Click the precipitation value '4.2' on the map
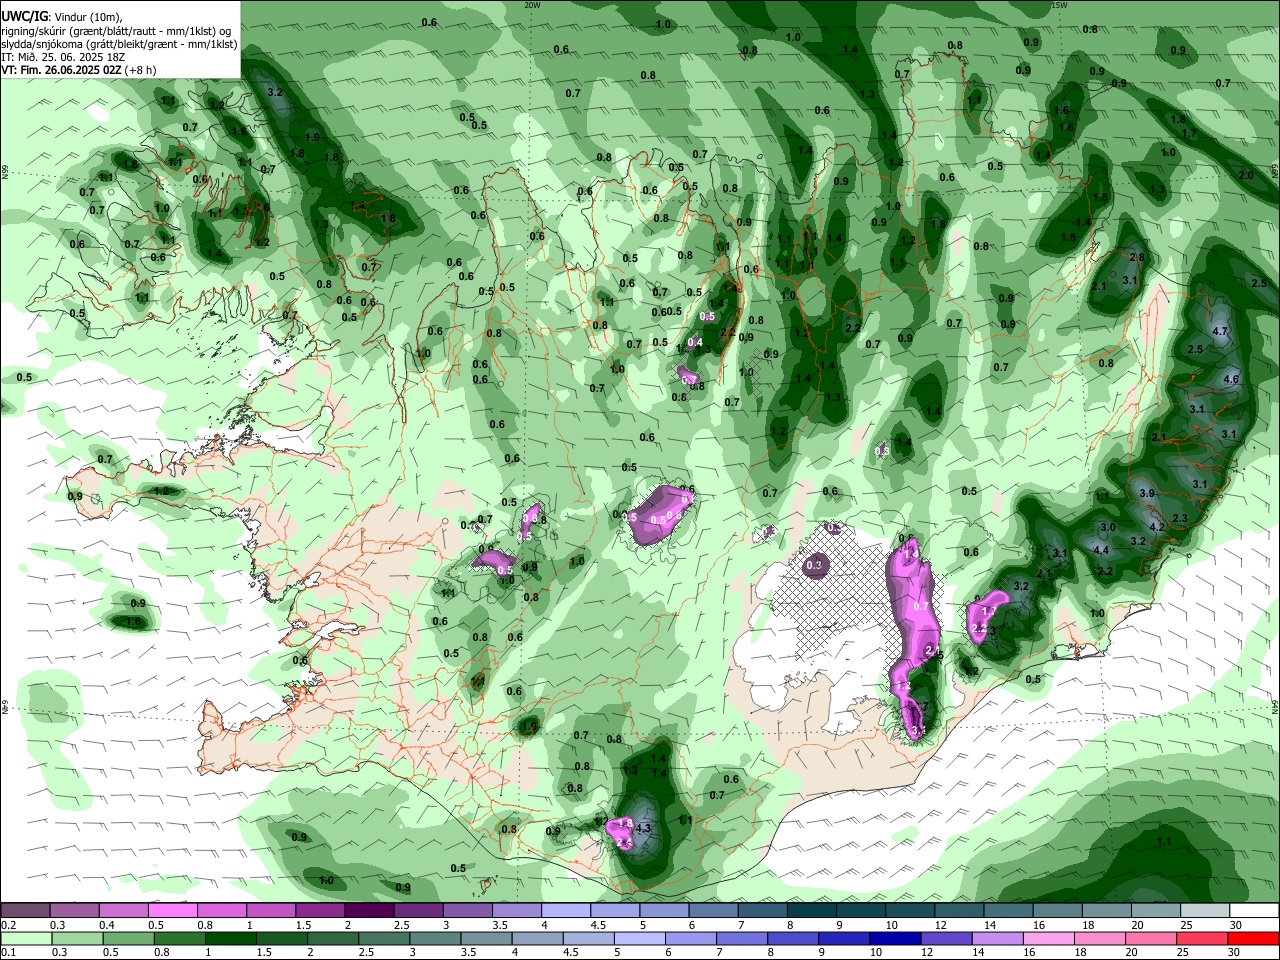 [x=1157, y=526]
